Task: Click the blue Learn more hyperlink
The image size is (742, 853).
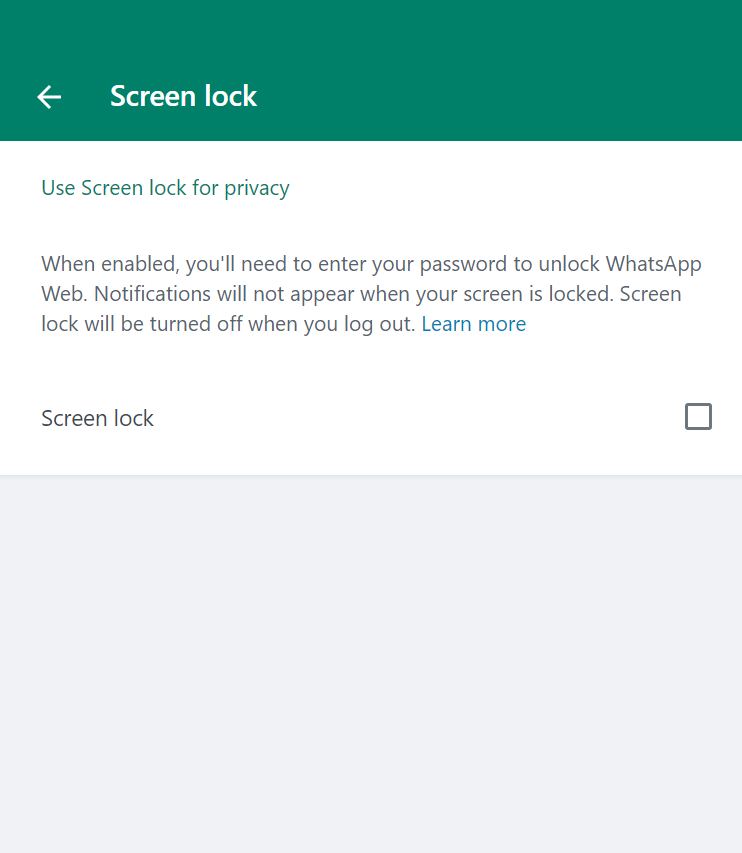Action: click(473, 324)
